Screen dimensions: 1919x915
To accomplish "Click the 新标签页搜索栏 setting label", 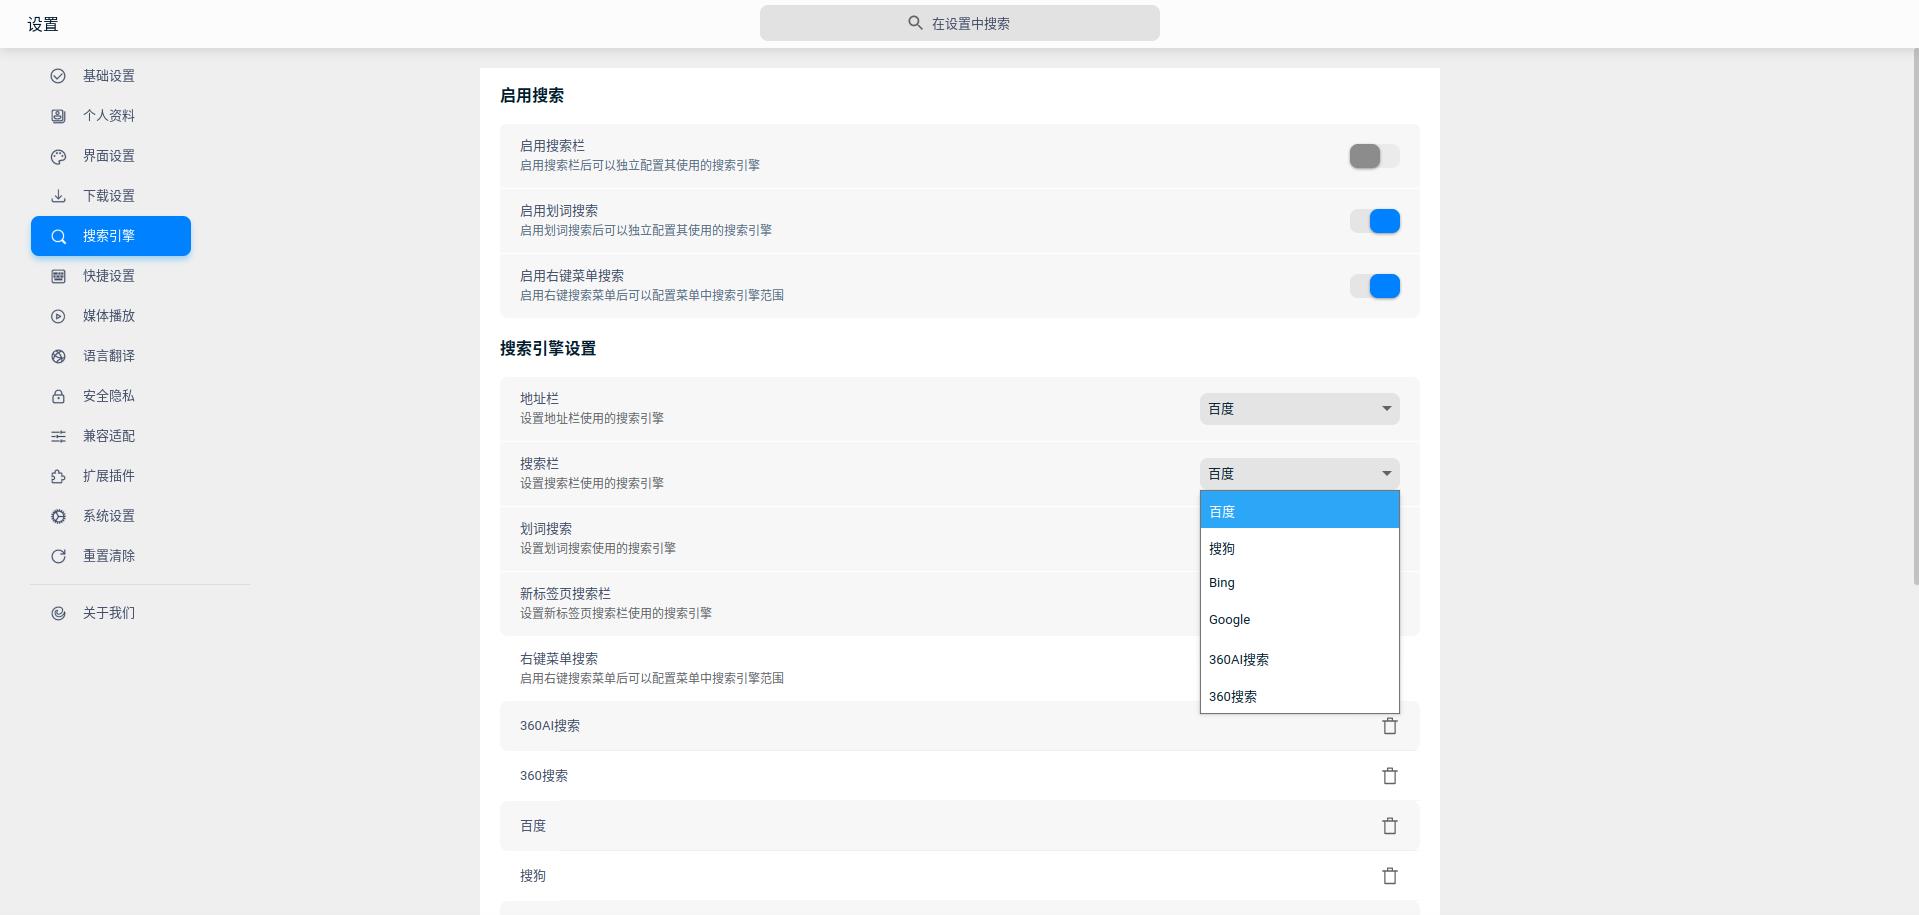I will coord(565,594).
